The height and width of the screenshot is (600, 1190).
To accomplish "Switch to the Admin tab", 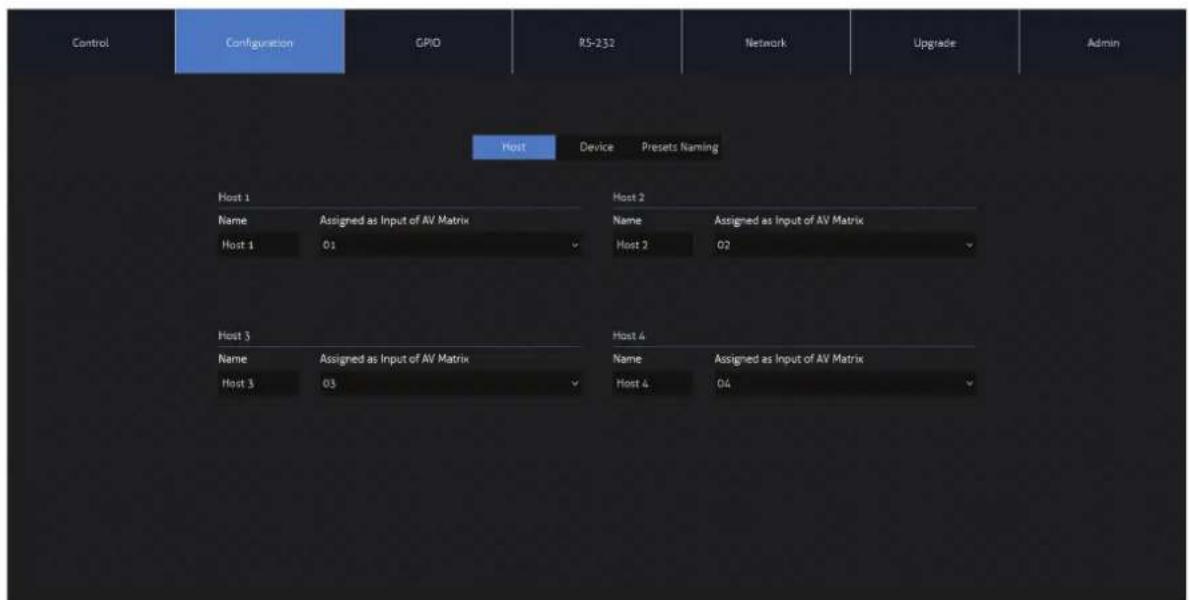I will click(1103, 42).
